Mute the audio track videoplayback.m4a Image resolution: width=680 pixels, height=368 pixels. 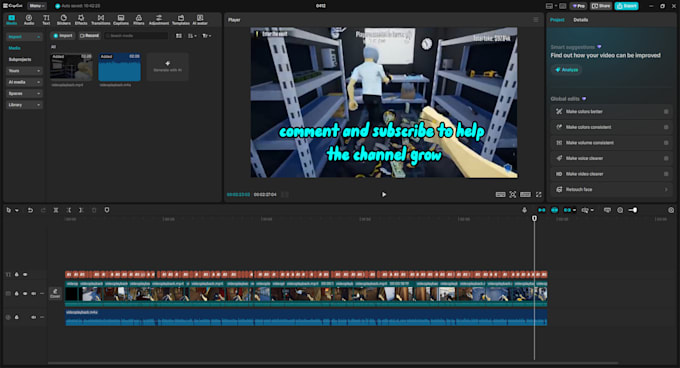click(x=33, y=317)
